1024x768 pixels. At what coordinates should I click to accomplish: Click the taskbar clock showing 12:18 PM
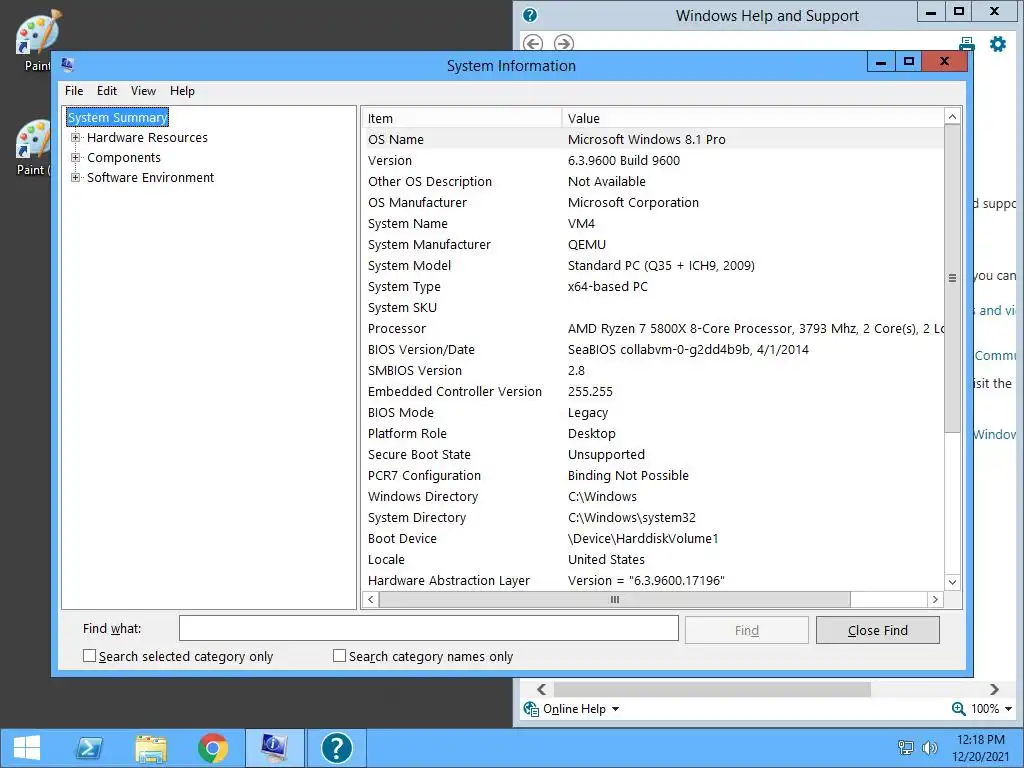pos(980,740)
